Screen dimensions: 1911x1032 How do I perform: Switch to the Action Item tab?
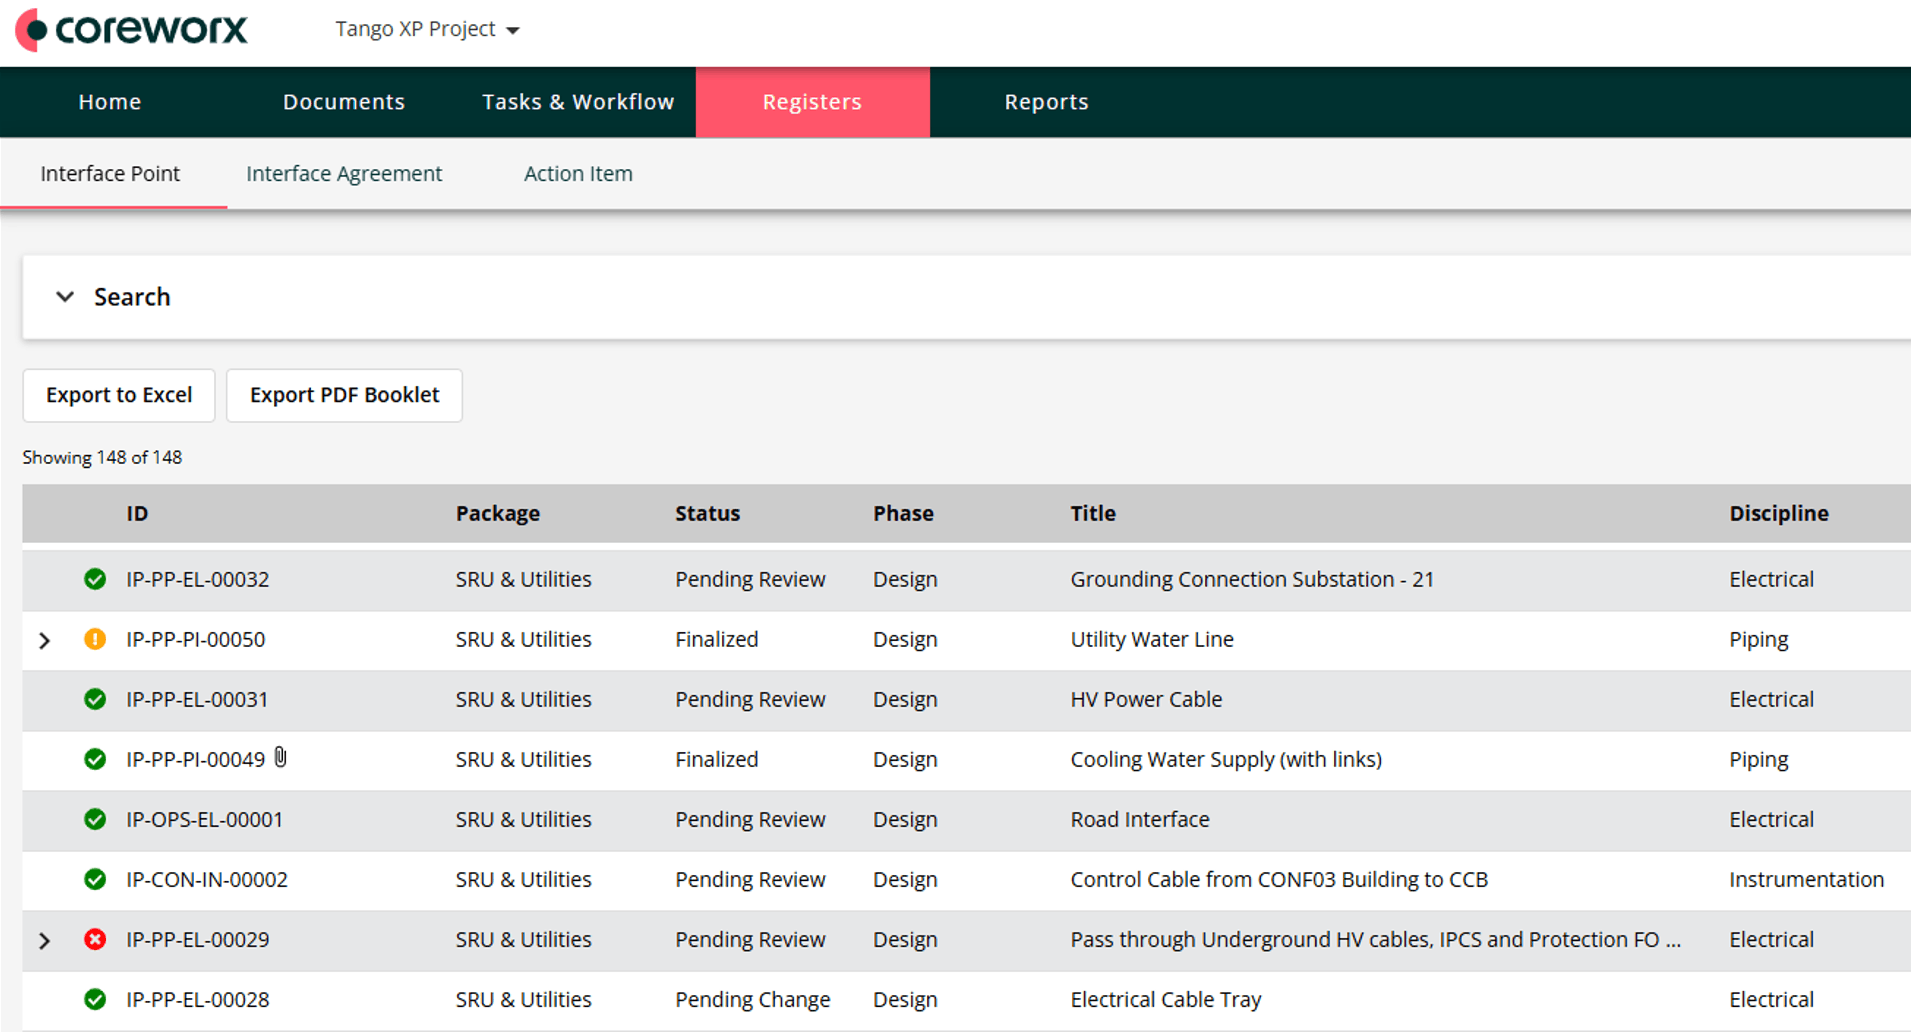tap(578, 174)
